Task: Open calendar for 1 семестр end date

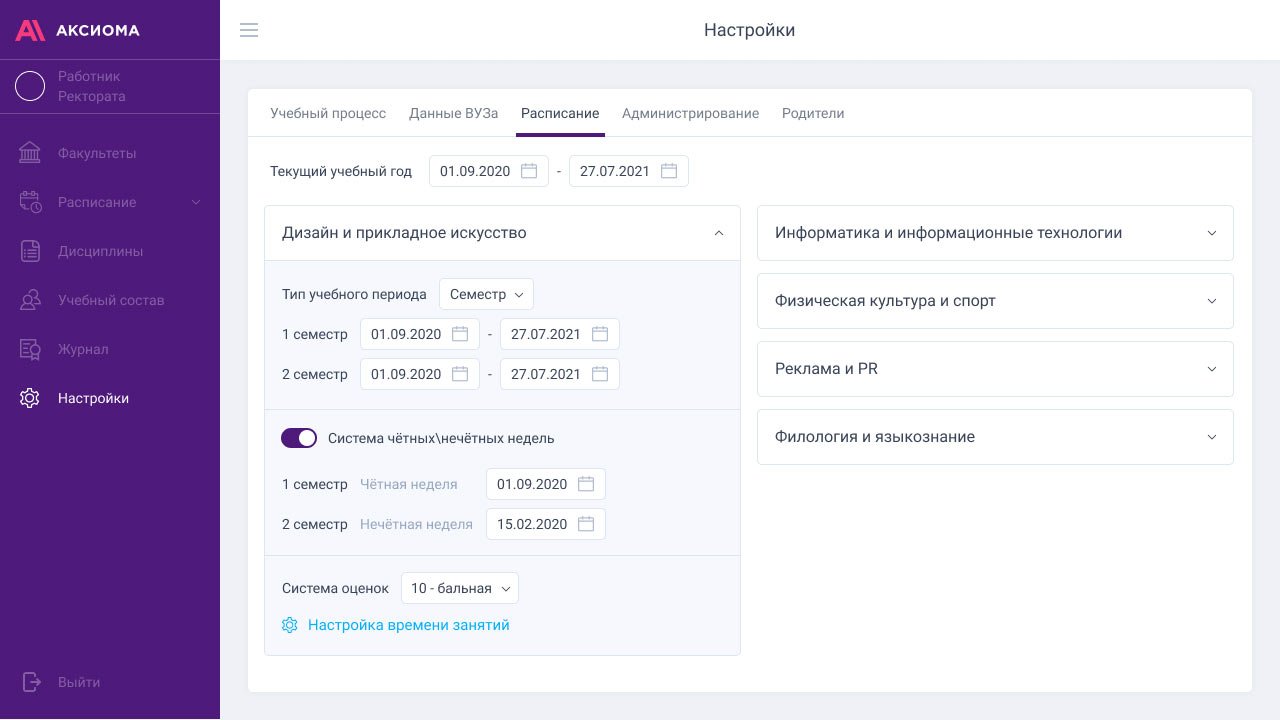Action: tap(600, 334)
